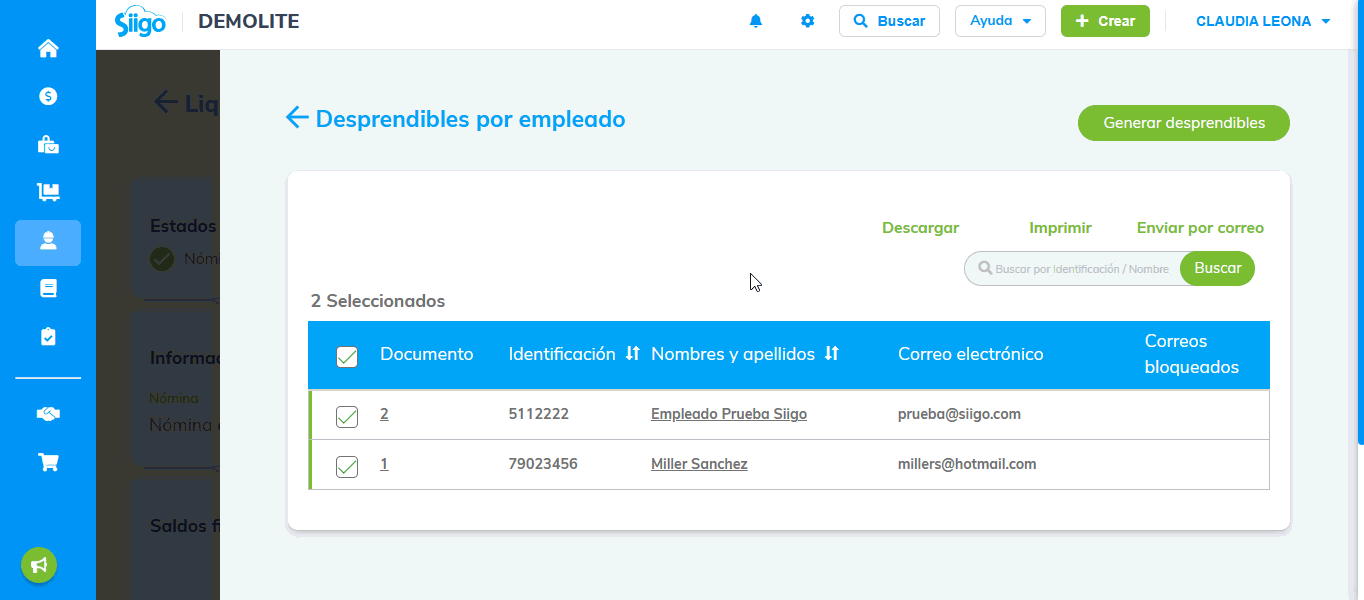Screen dimensions: 1364x600
Task: Uncheck the Empleado Prueba Siigo row checkbox
Action: [347, 416]
